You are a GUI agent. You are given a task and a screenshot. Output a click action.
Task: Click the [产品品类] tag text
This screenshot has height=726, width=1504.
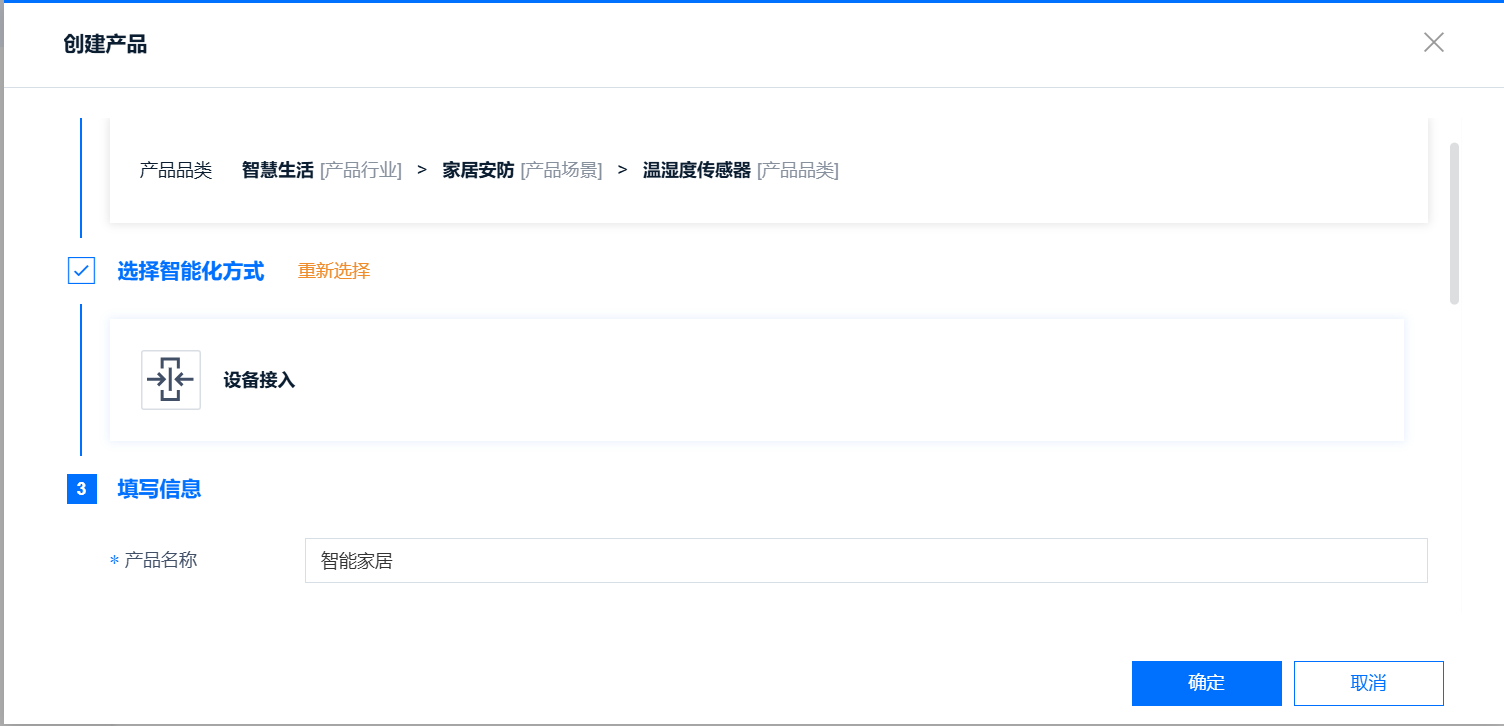pyautogui.click(x=798, y=171)
